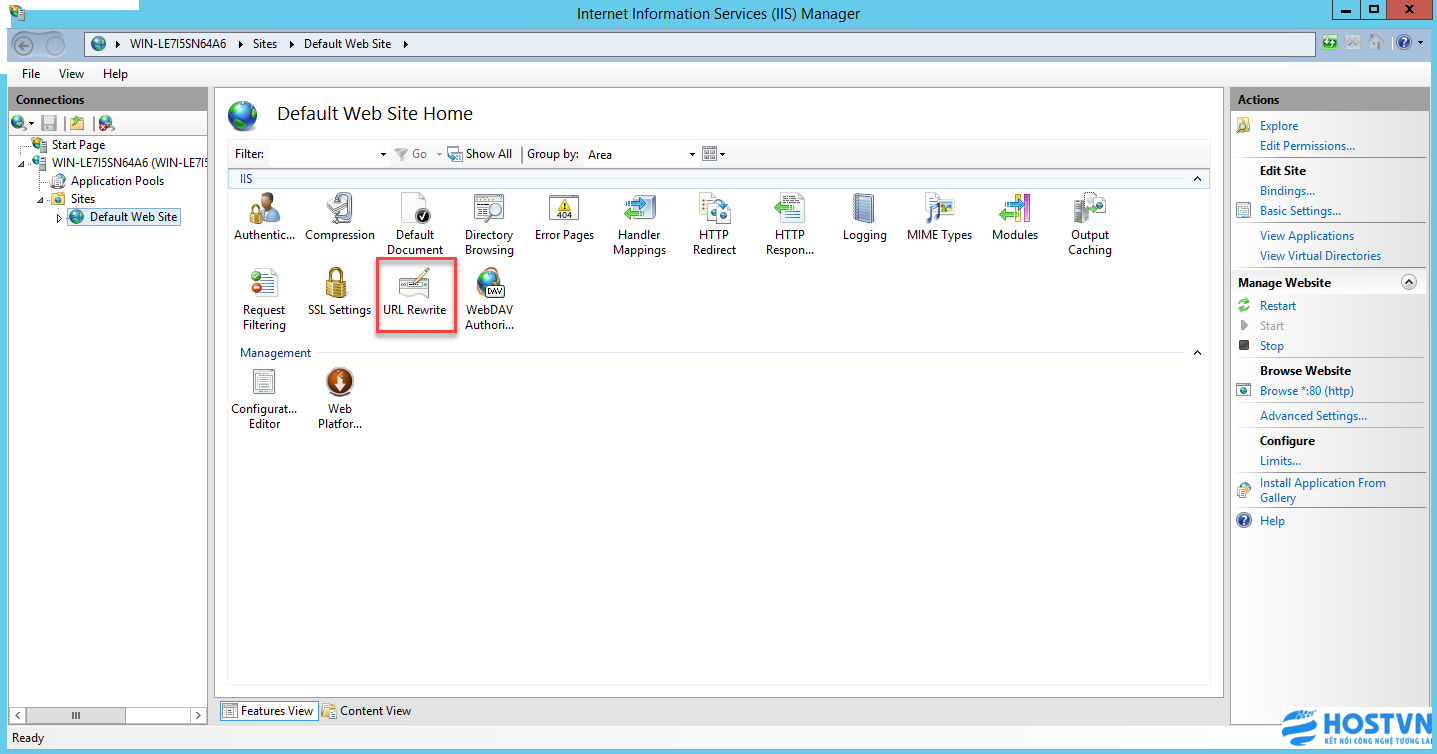
Task: Click the Refresh page icon in address bar
Action: (1330, 42)
